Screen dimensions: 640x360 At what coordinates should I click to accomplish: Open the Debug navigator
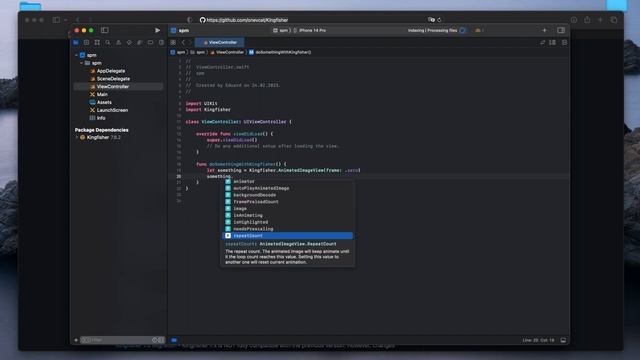(140, 42)
